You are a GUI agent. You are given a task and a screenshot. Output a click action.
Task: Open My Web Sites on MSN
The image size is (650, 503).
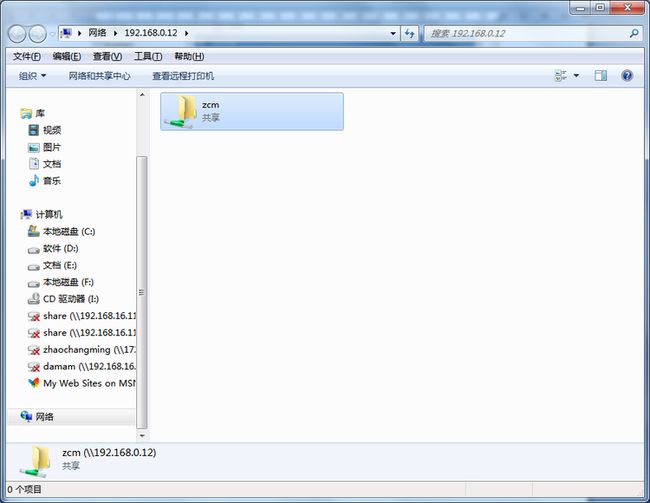click(x=82, y=383)
